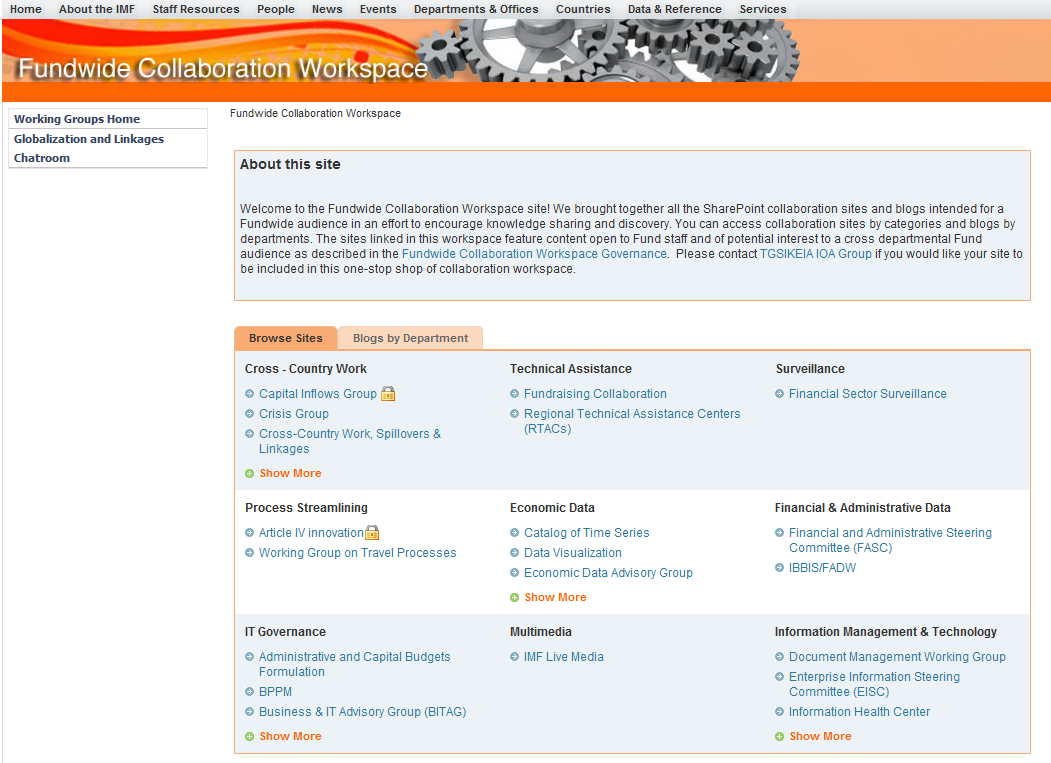The height and width of the screenshot is (763, 1051).
Task: Open Article IV innovation site
Action: (x=311, y=532)
